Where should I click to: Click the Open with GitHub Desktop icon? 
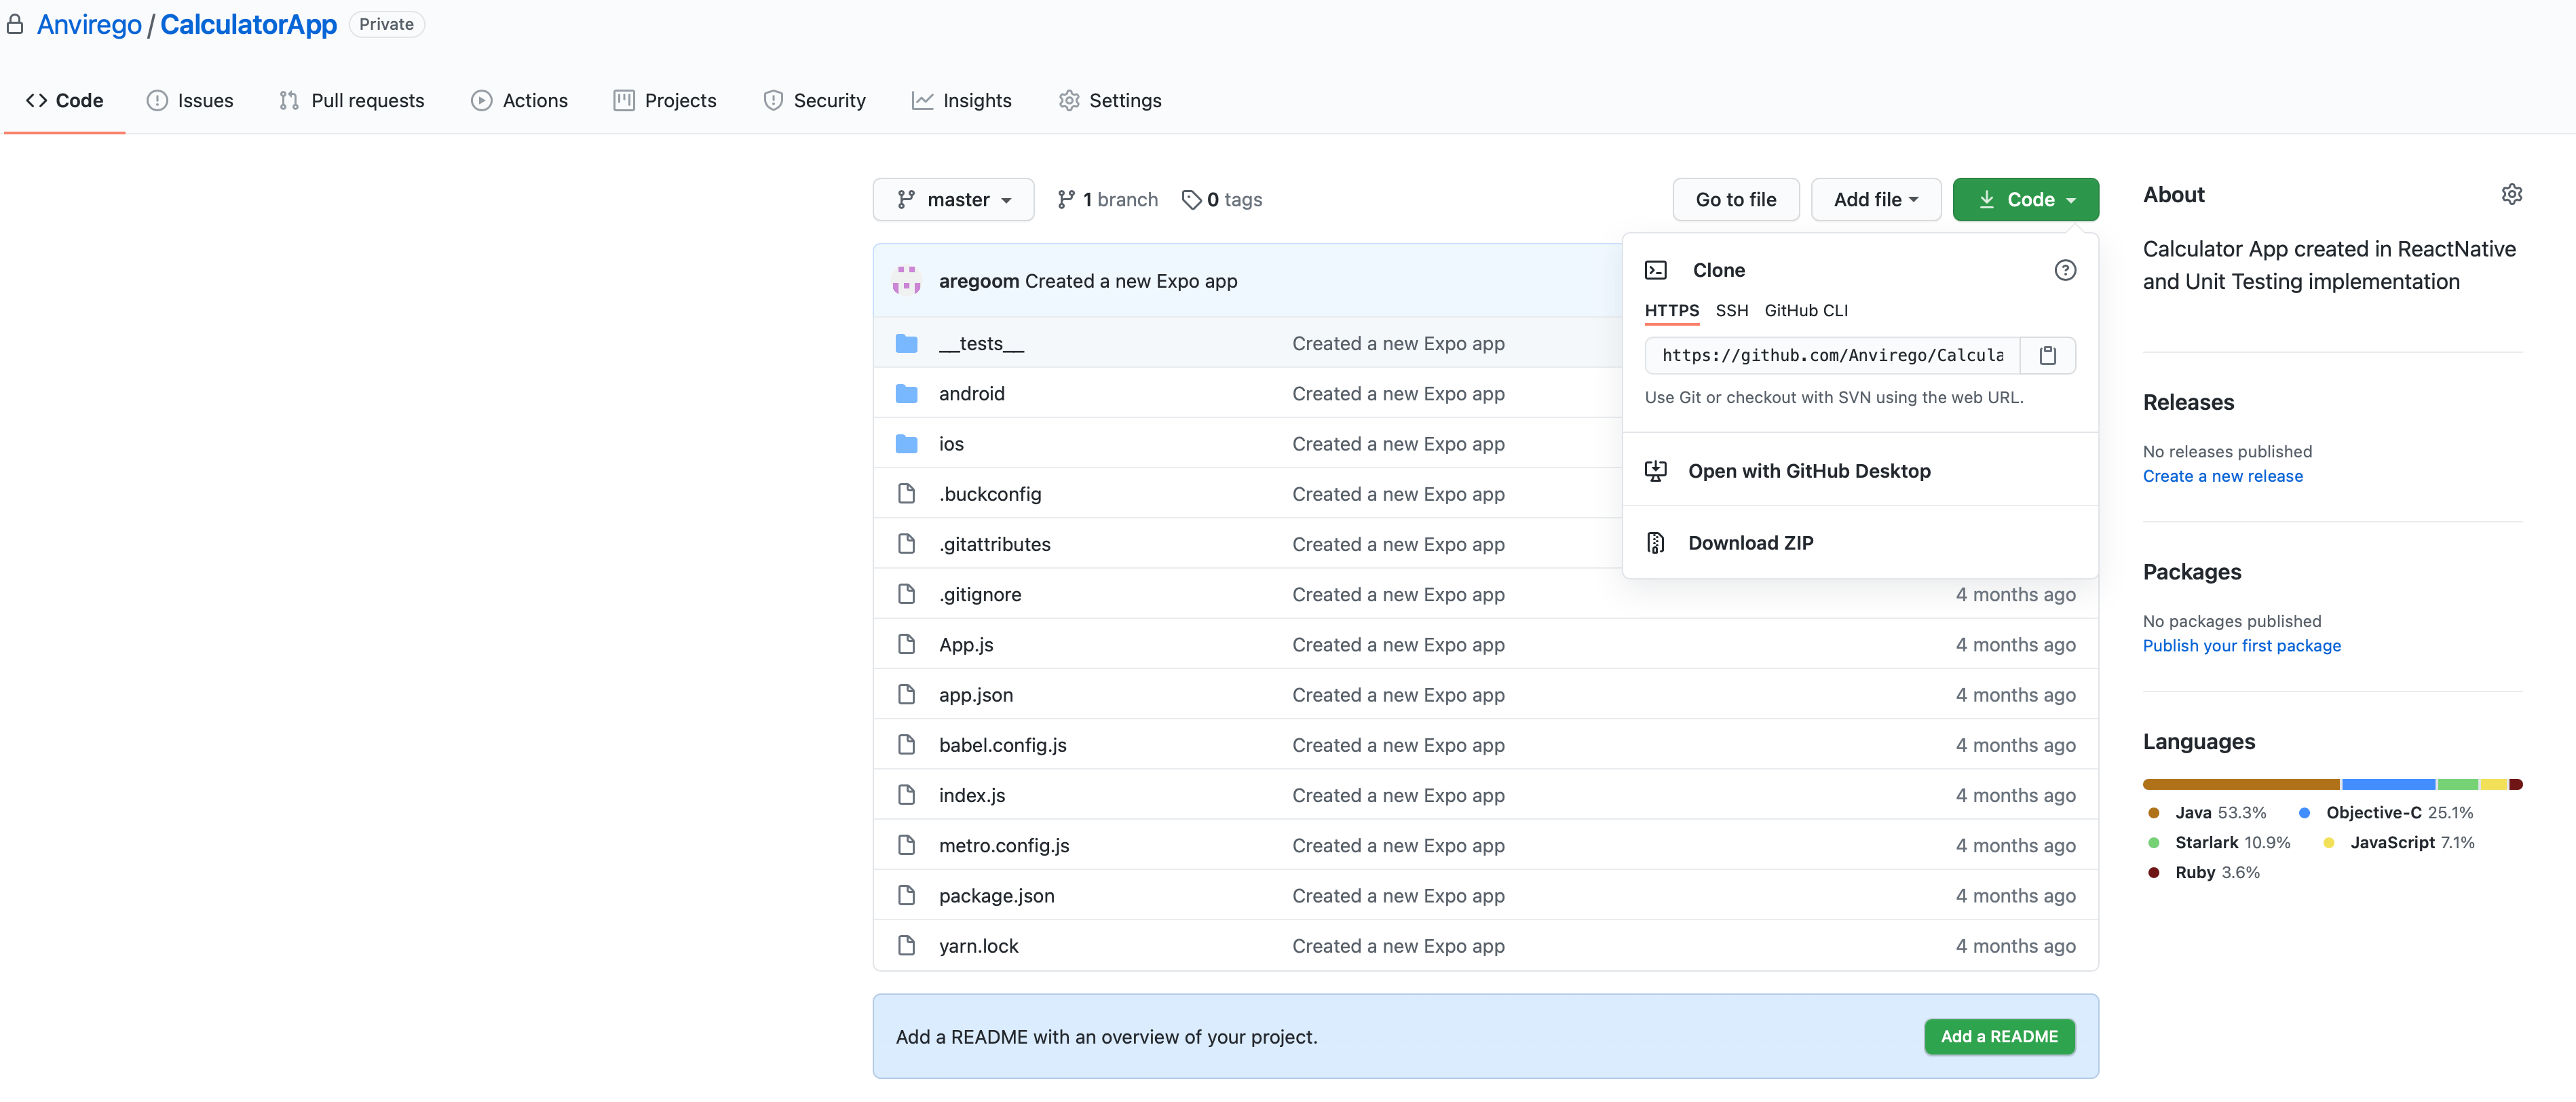point(1655,471)
